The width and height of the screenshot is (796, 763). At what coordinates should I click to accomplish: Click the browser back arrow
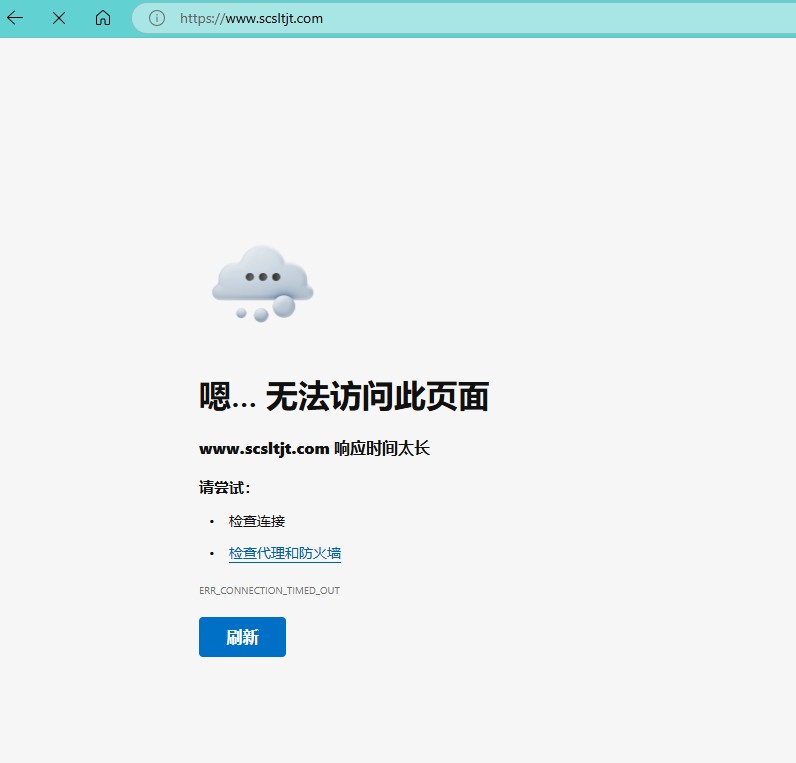click(15, 18)
